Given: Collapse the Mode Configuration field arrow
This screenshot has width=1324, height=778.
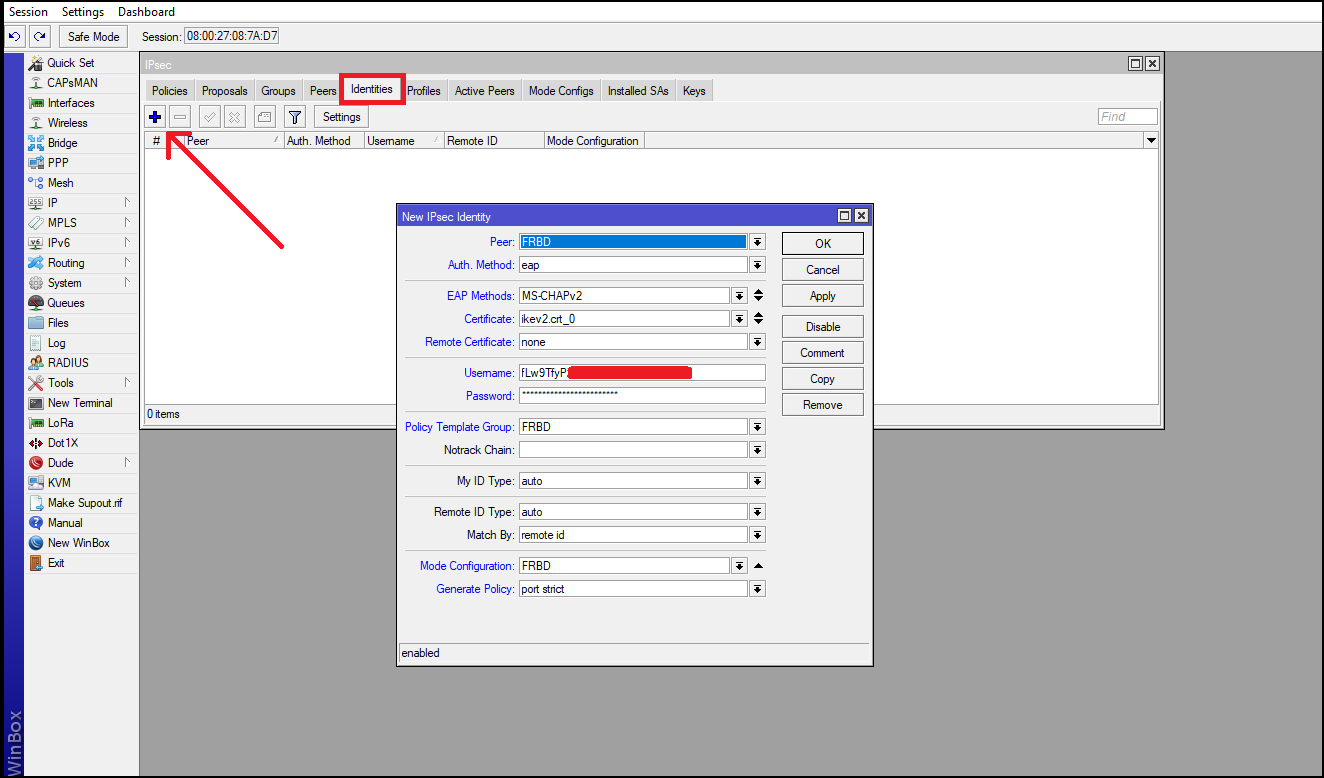Looking at the screenshot, I should click(x=758, y=566).
